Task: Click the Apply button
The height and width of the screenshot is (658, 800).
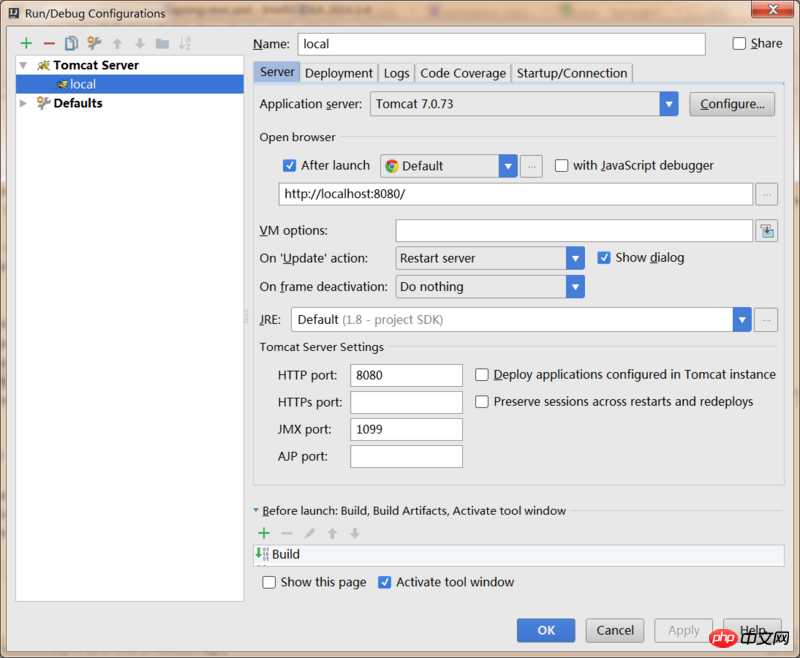Action: [684, 630]
